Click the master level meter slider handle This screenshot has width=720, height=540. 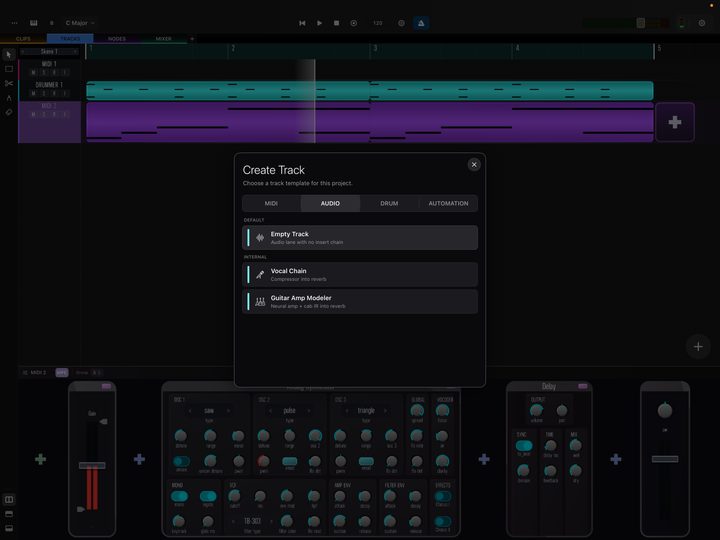[641, 23]
